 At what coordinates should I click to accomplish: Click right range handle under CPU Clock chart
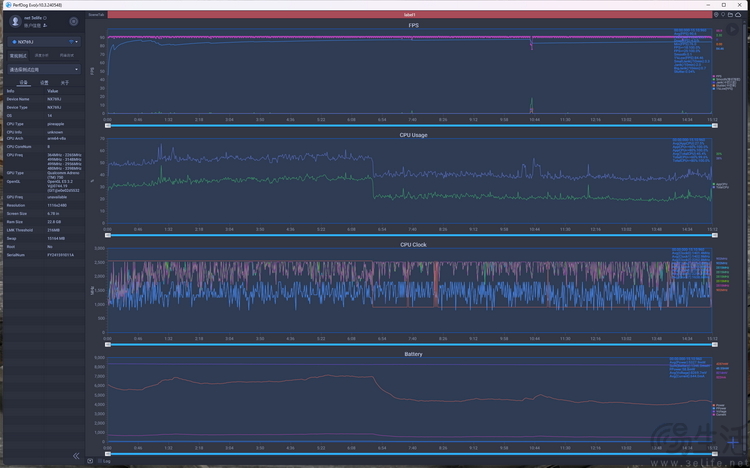pyautogui.click(x=715, y=345)
